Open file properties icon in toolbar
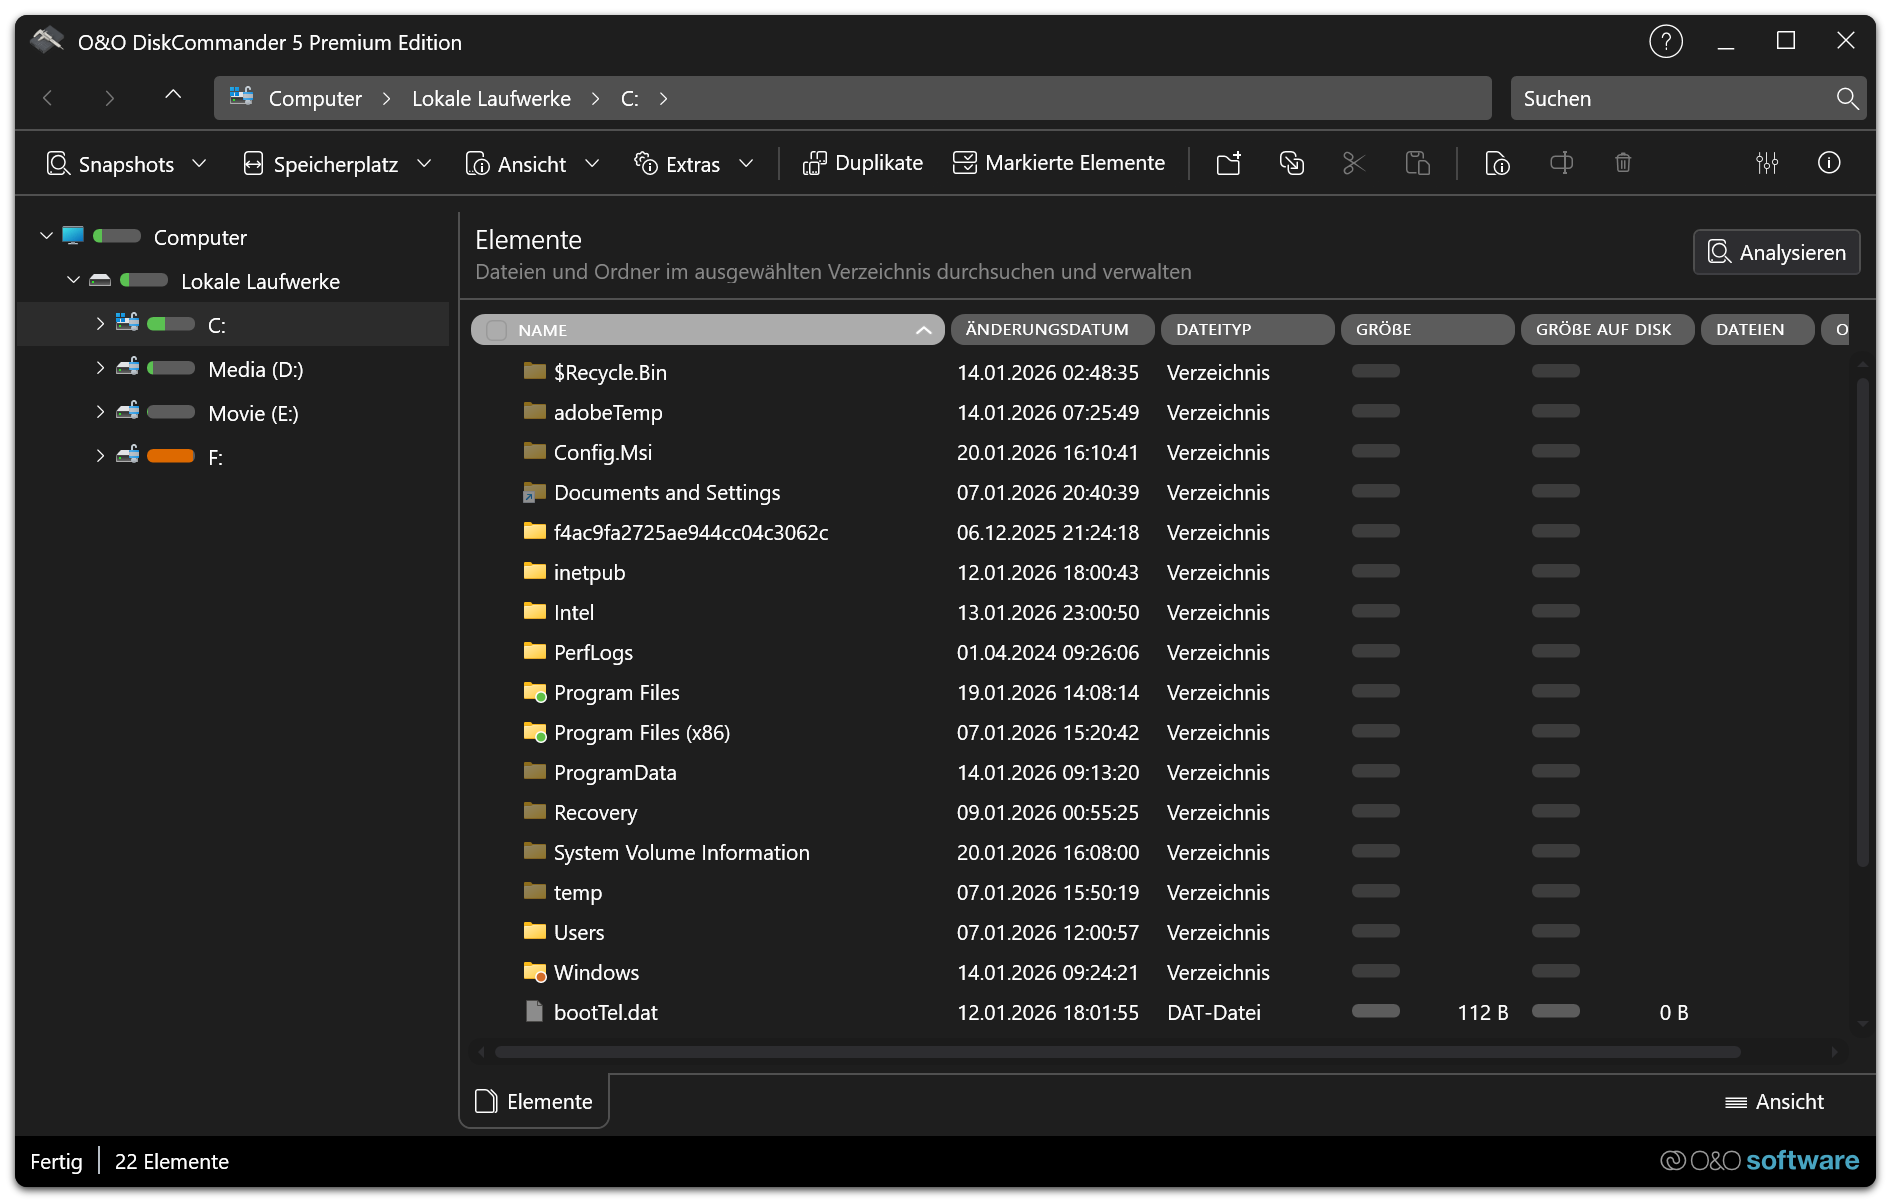The image size is (1891, 1202). coord(1497,163)
